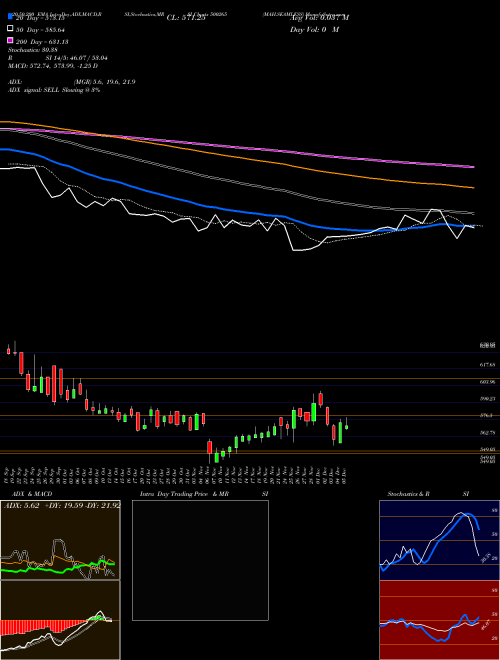Screen dimensions: 500x660
Task: Click the blue 20 Day legend swatch
Action: click(x=10, y=17)
